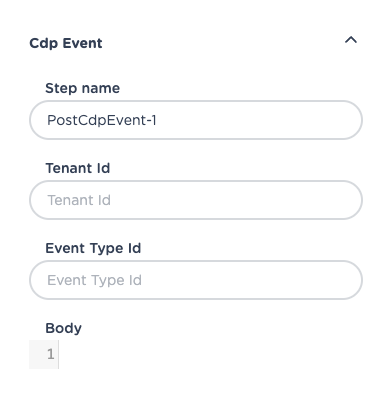The image size is (388, 395).
Task: Select line number 1 in Body gutter
Action: click(x=50, y=354)
